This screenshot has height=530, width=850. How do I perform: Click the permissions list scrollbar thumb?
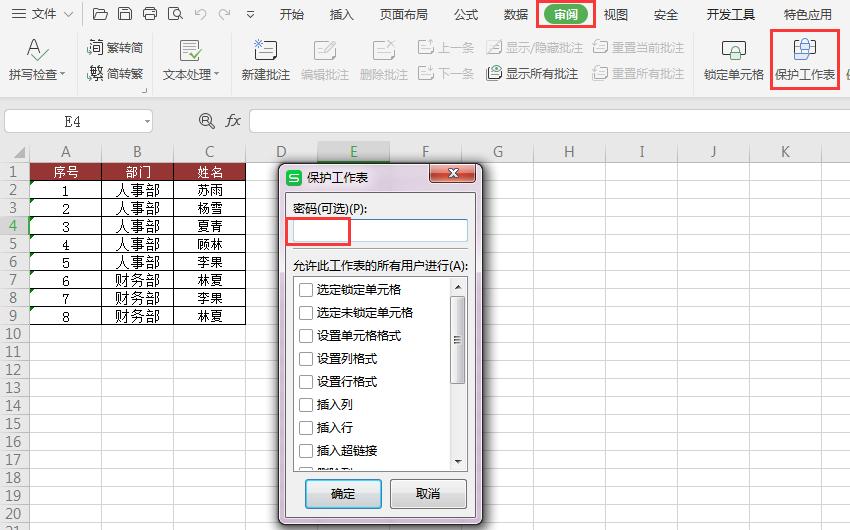point(458,340)
